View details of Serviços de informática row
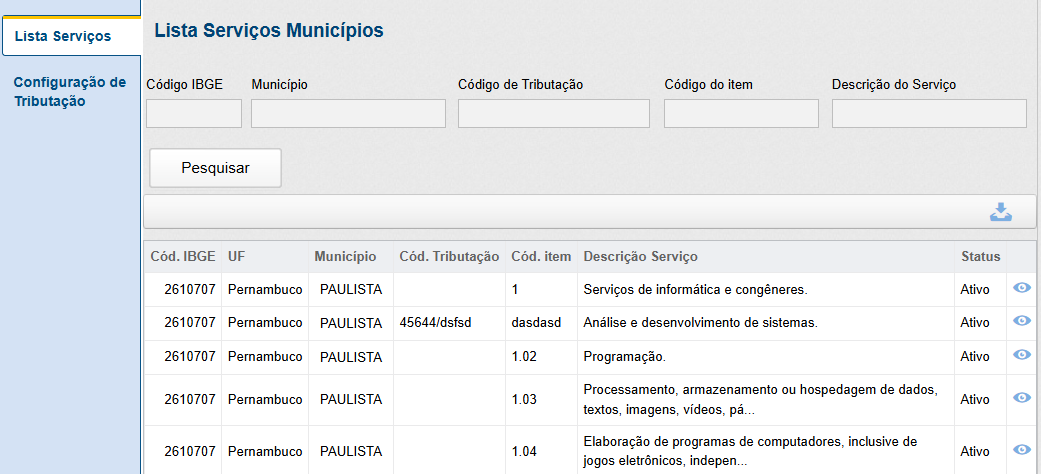1041x474 pixels. [x=1022, y=288]
